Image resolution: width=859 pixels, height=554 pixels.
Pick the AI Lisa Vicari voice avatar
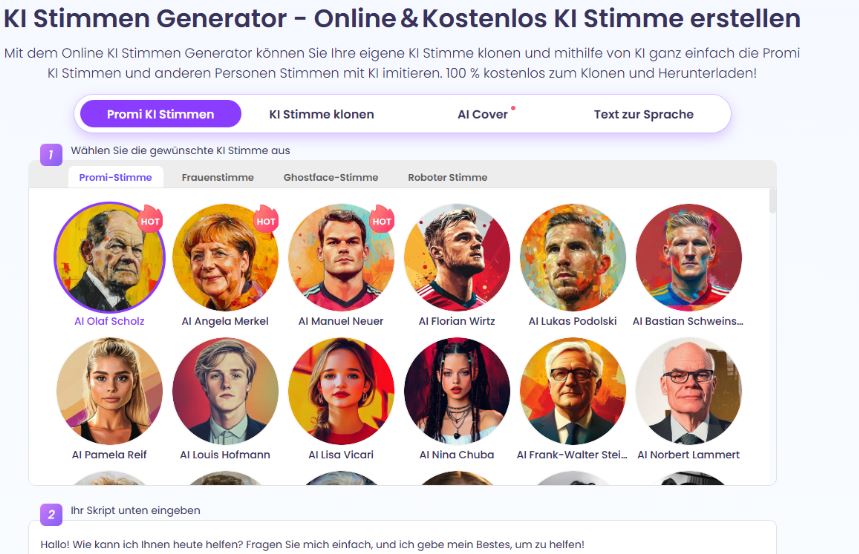[341, 390]
